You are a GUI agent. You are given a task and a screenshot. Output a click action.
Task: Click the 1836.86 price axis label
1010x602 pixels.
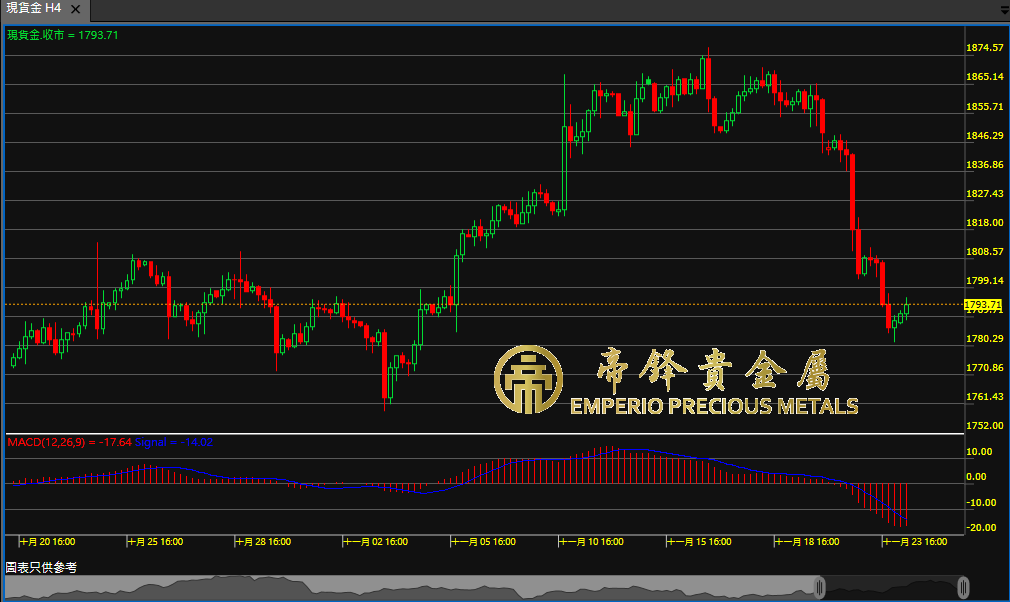(x=985, y=164)
